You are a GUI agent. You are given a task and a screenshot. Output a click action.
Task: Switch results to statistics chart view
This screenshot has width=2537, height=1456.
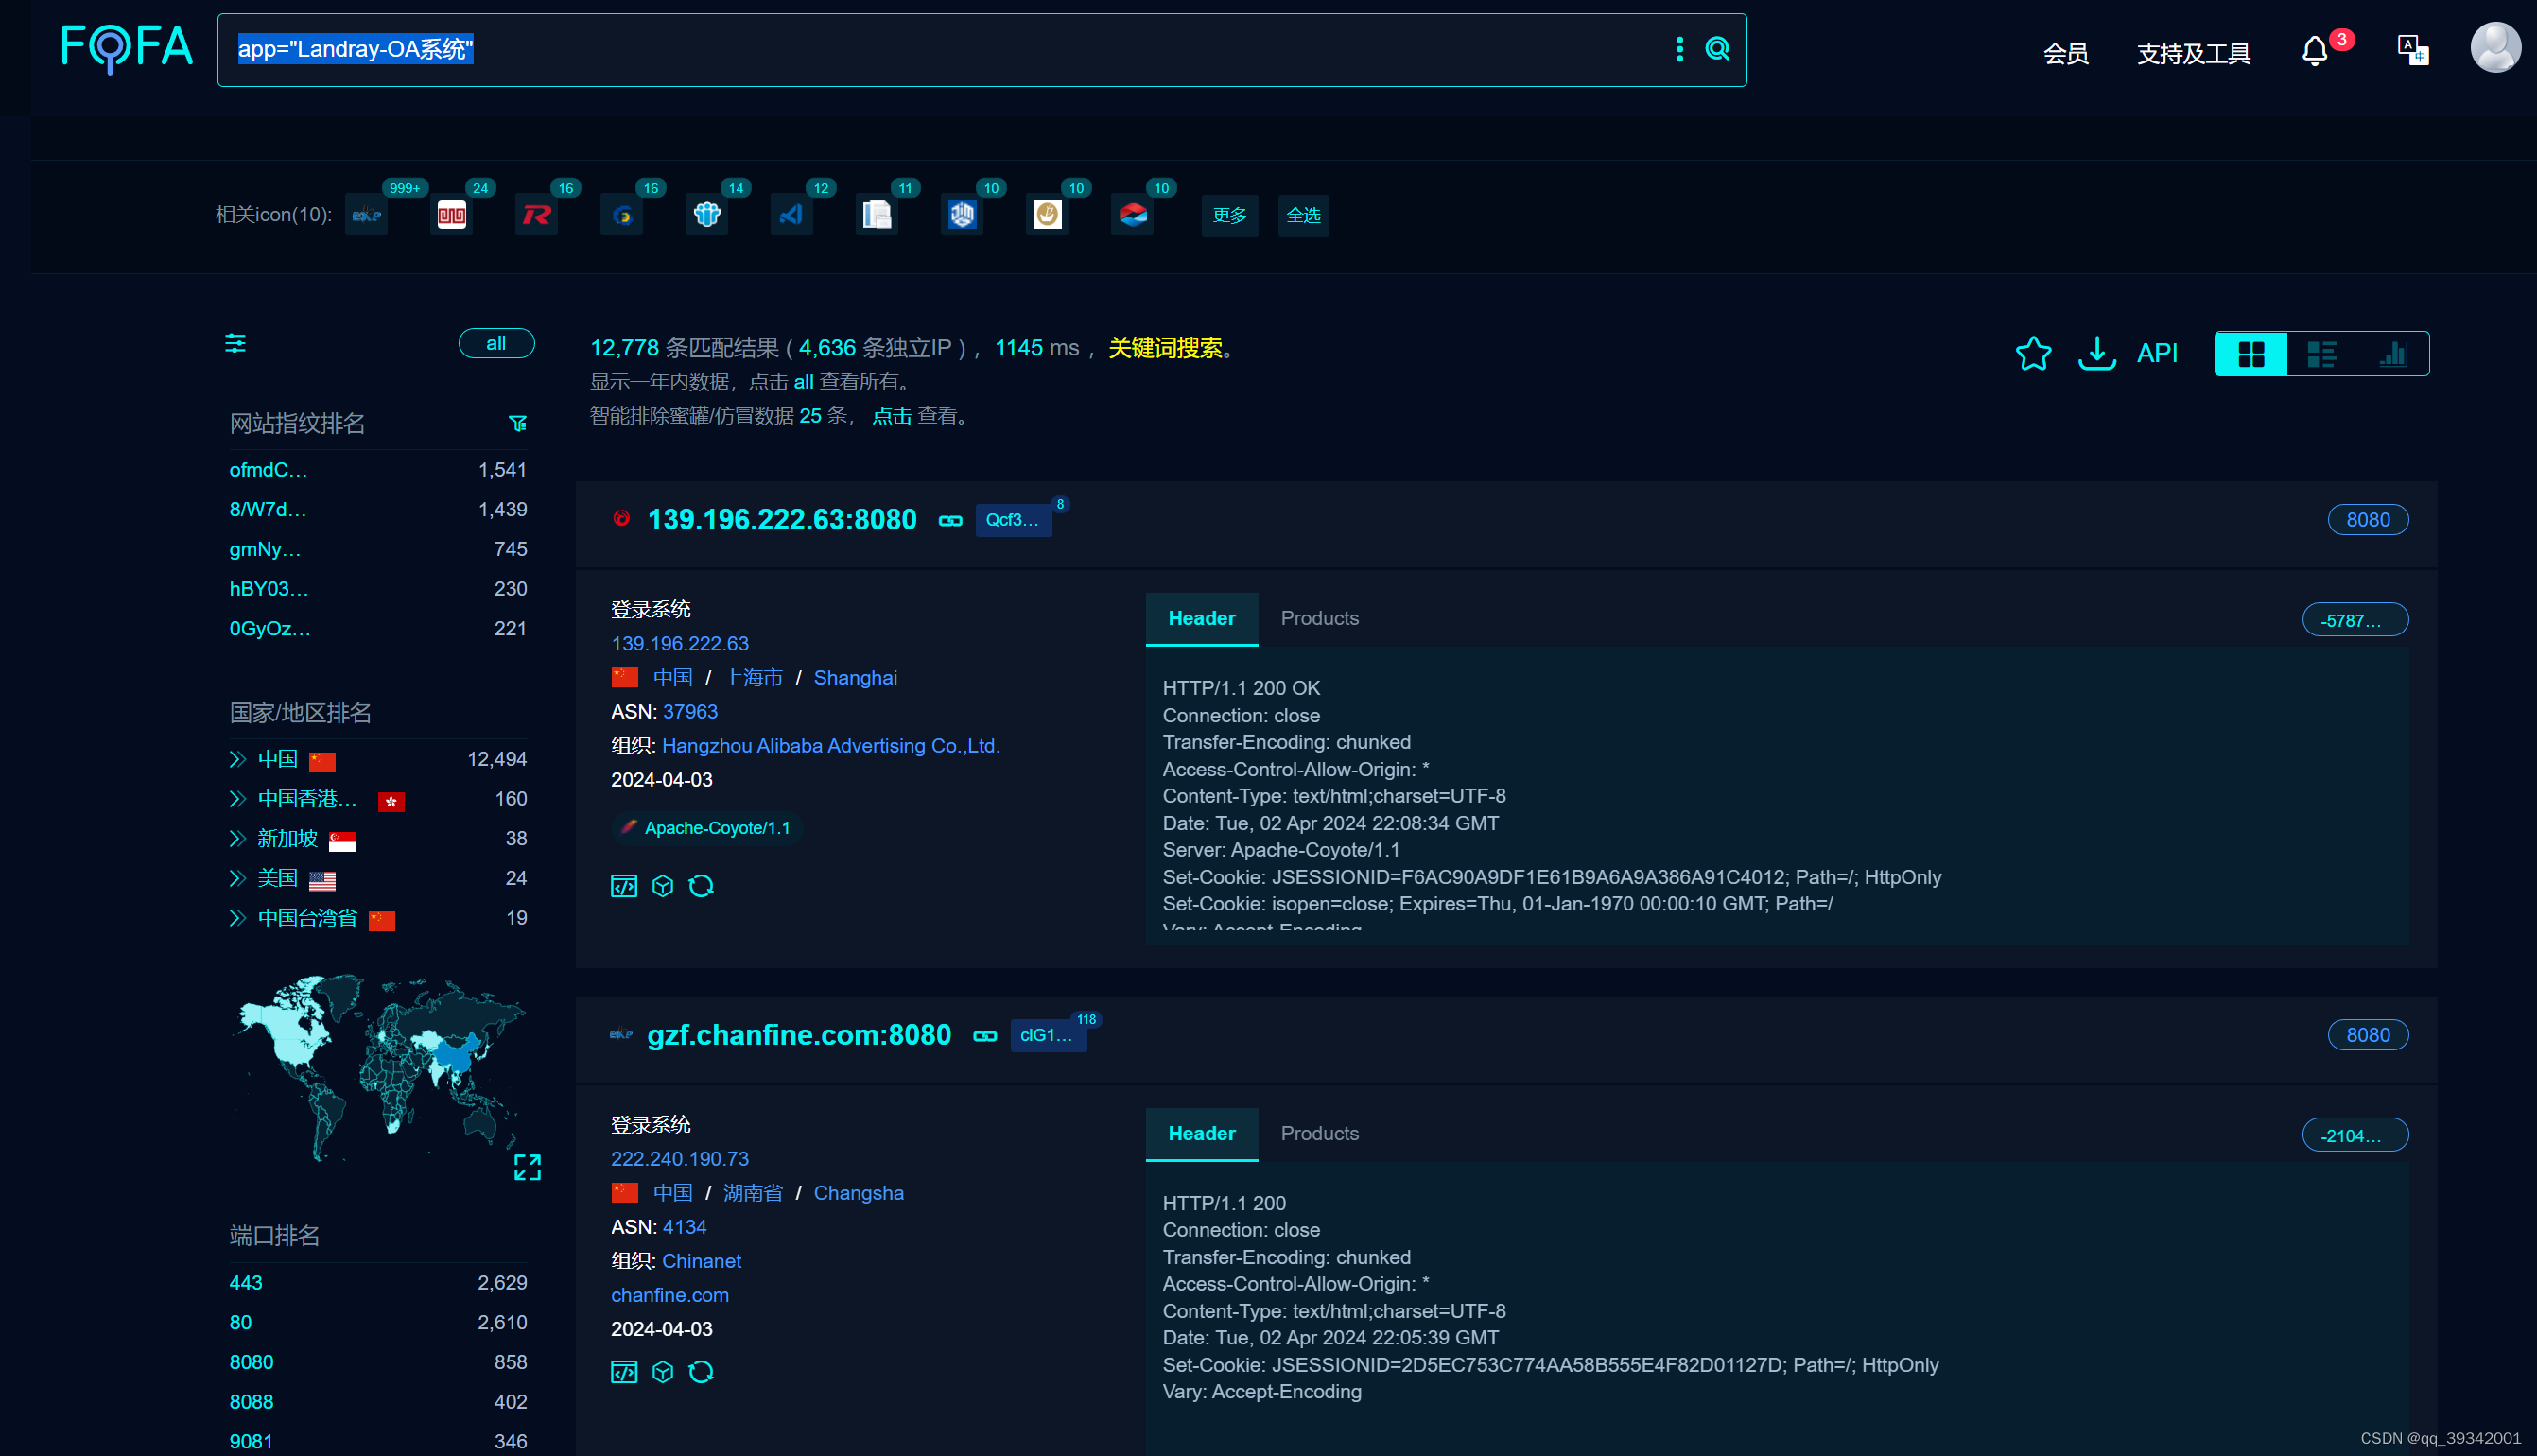[x=2393, y=353]
